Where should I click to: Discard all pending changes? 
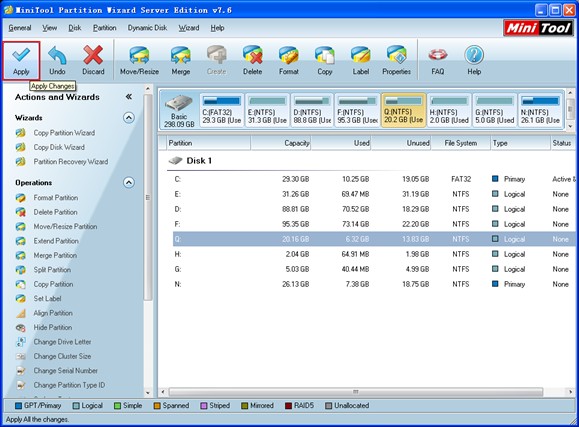(x=93, y=61)
